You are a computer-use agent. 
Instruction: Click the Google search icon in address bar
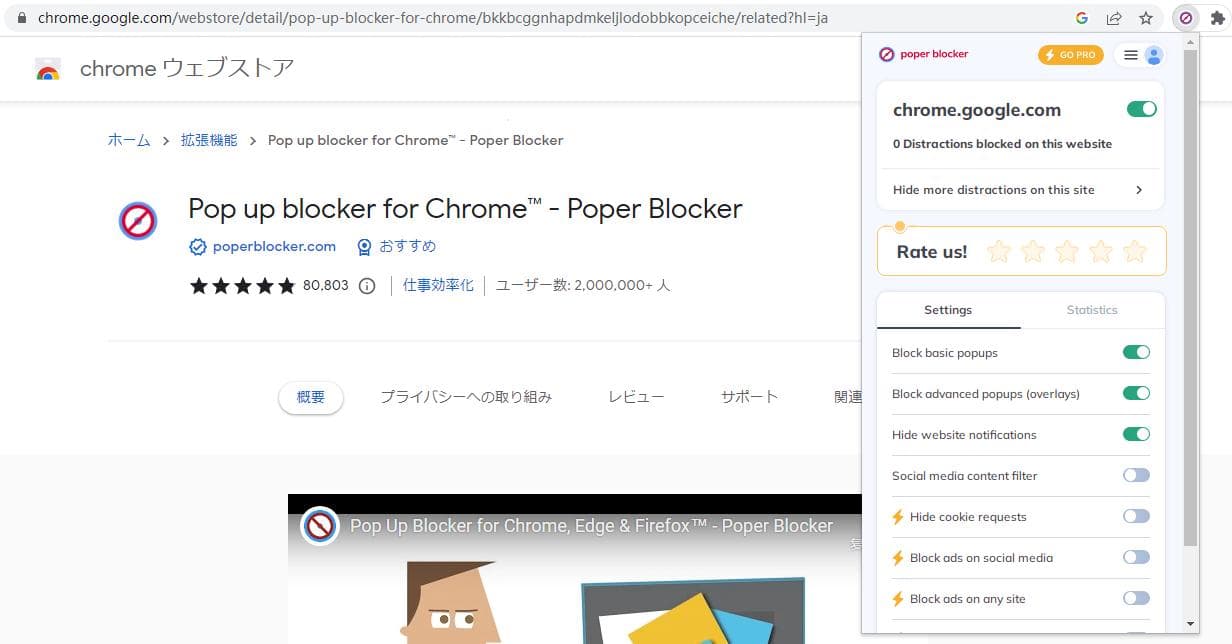[1081, 17]
